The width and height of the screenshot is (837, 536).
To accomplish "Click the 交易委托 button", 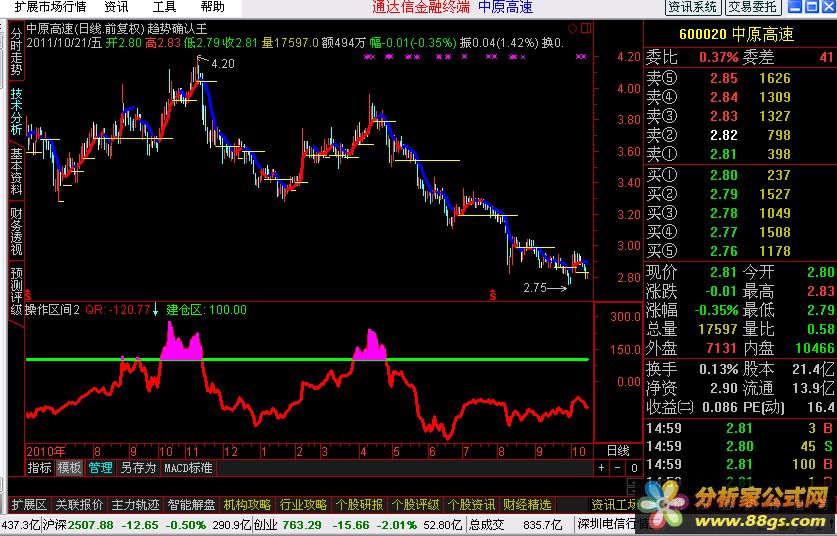I will [753, 7].
